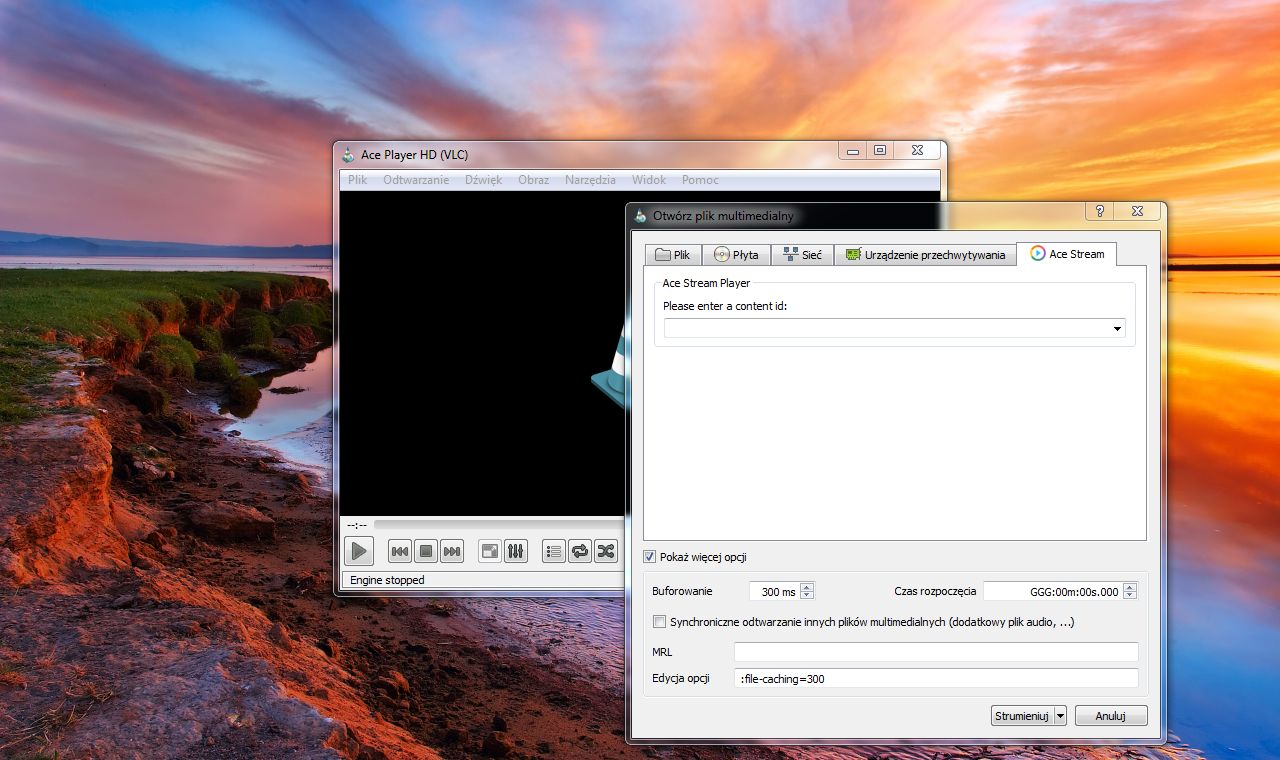Screen dimensions: 1280x760
Task: Toggle shuffle random playback icon
Action: (606, 551)
